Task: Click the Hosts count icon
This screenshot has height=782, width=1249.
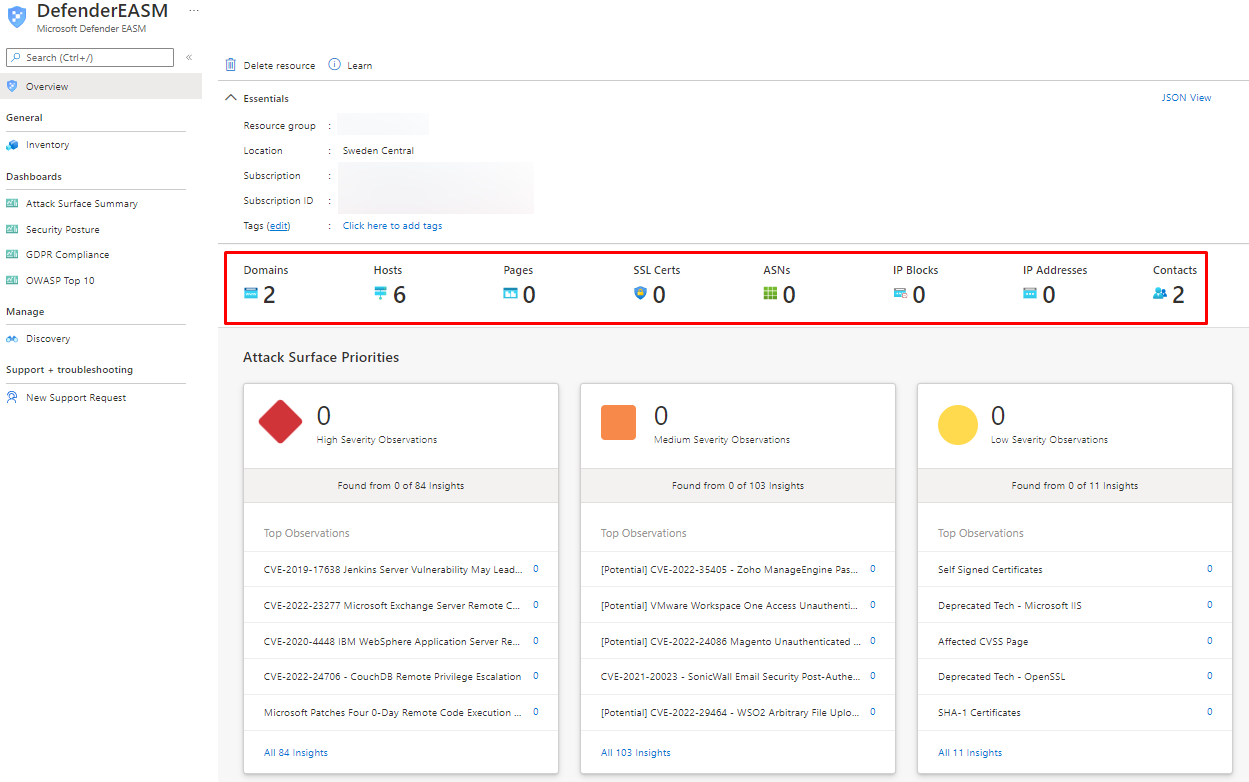Action: pyautogui.click(x=380, y=294)
